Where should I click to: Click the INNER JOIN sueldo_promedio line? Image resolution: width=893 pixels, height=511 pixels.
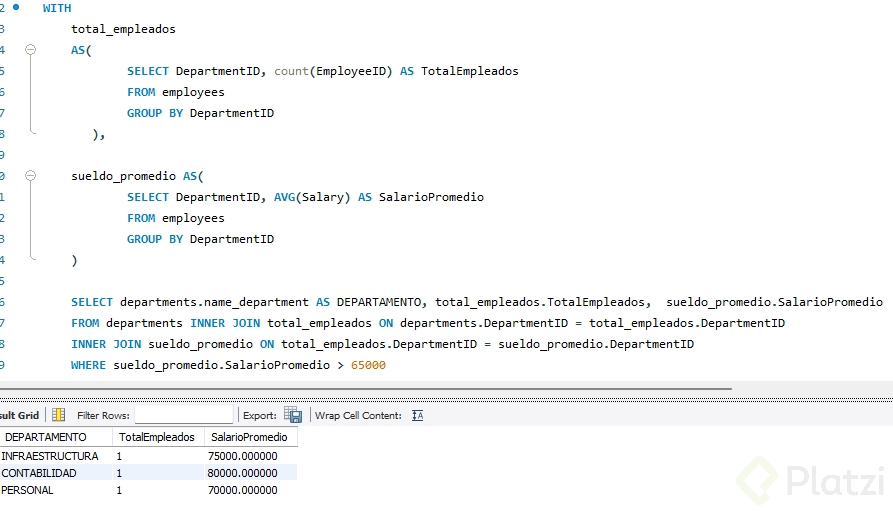383,344
